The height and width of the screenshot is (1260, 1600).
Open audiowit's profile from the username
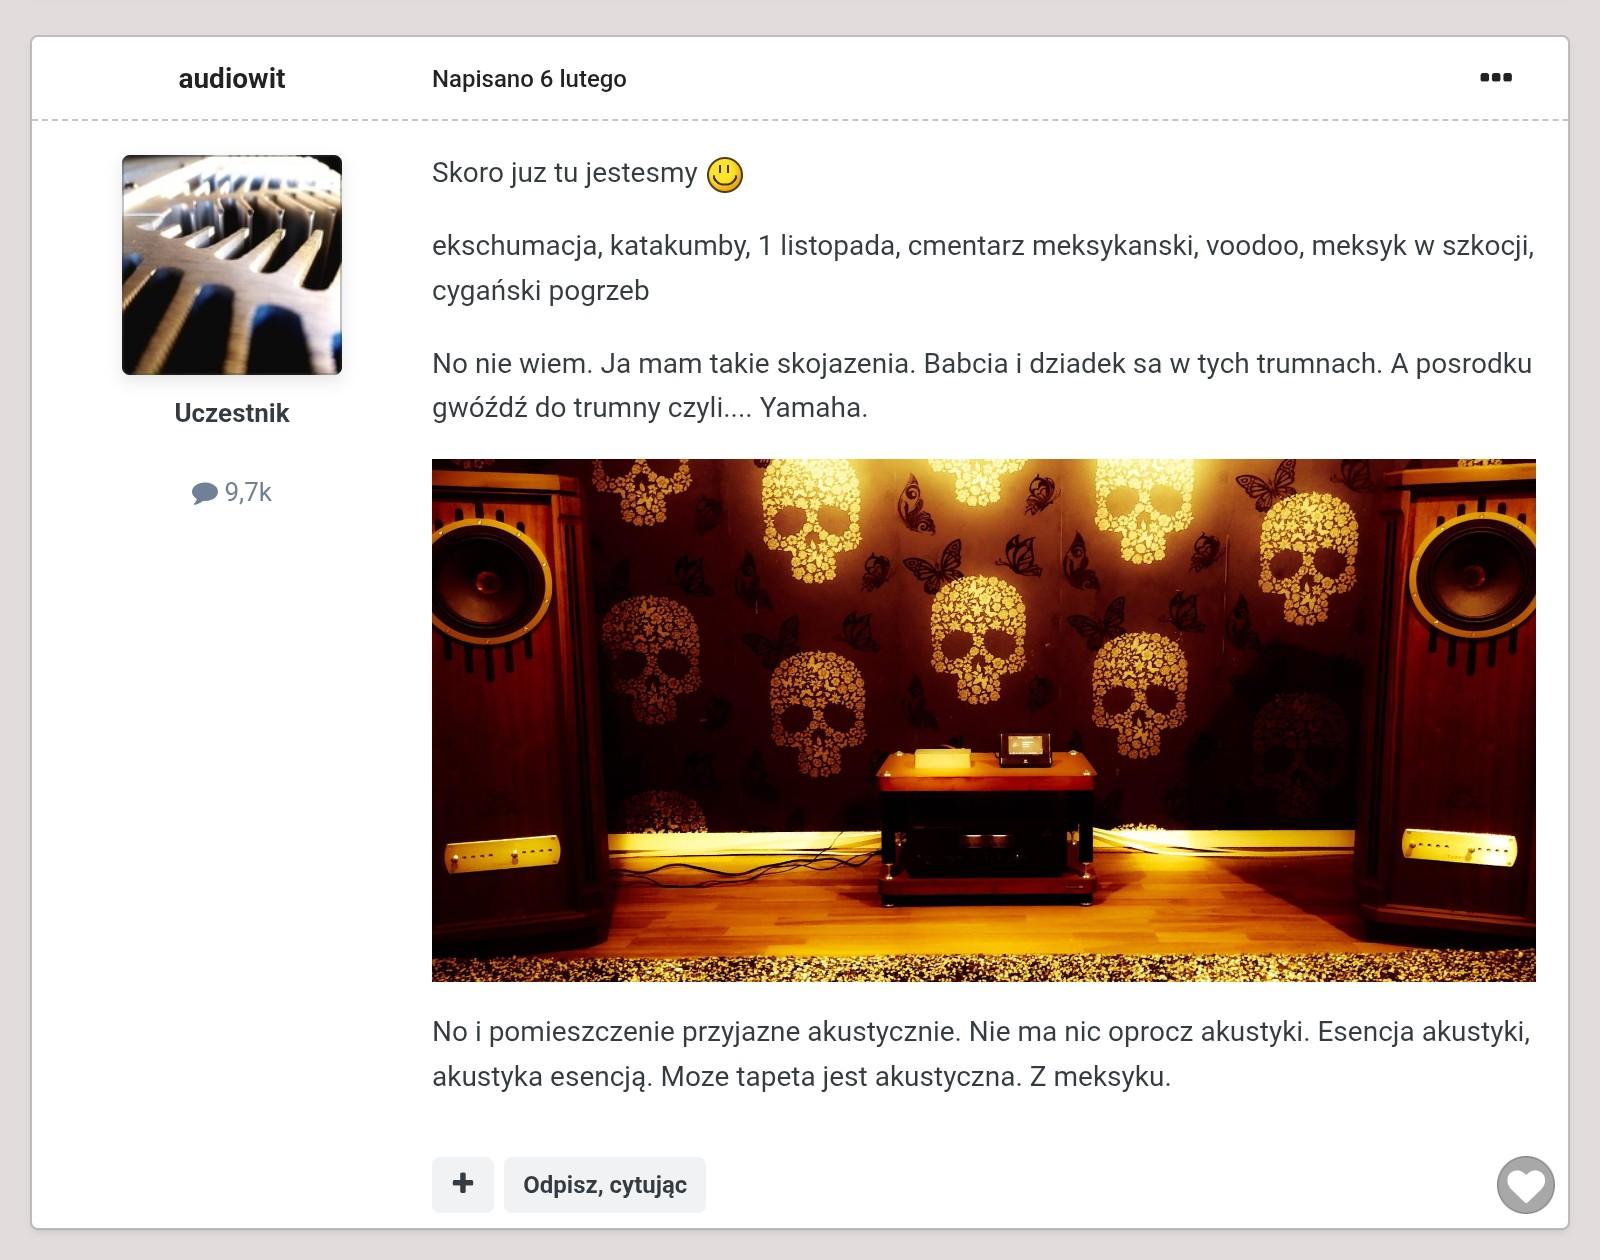click(231, 78)
